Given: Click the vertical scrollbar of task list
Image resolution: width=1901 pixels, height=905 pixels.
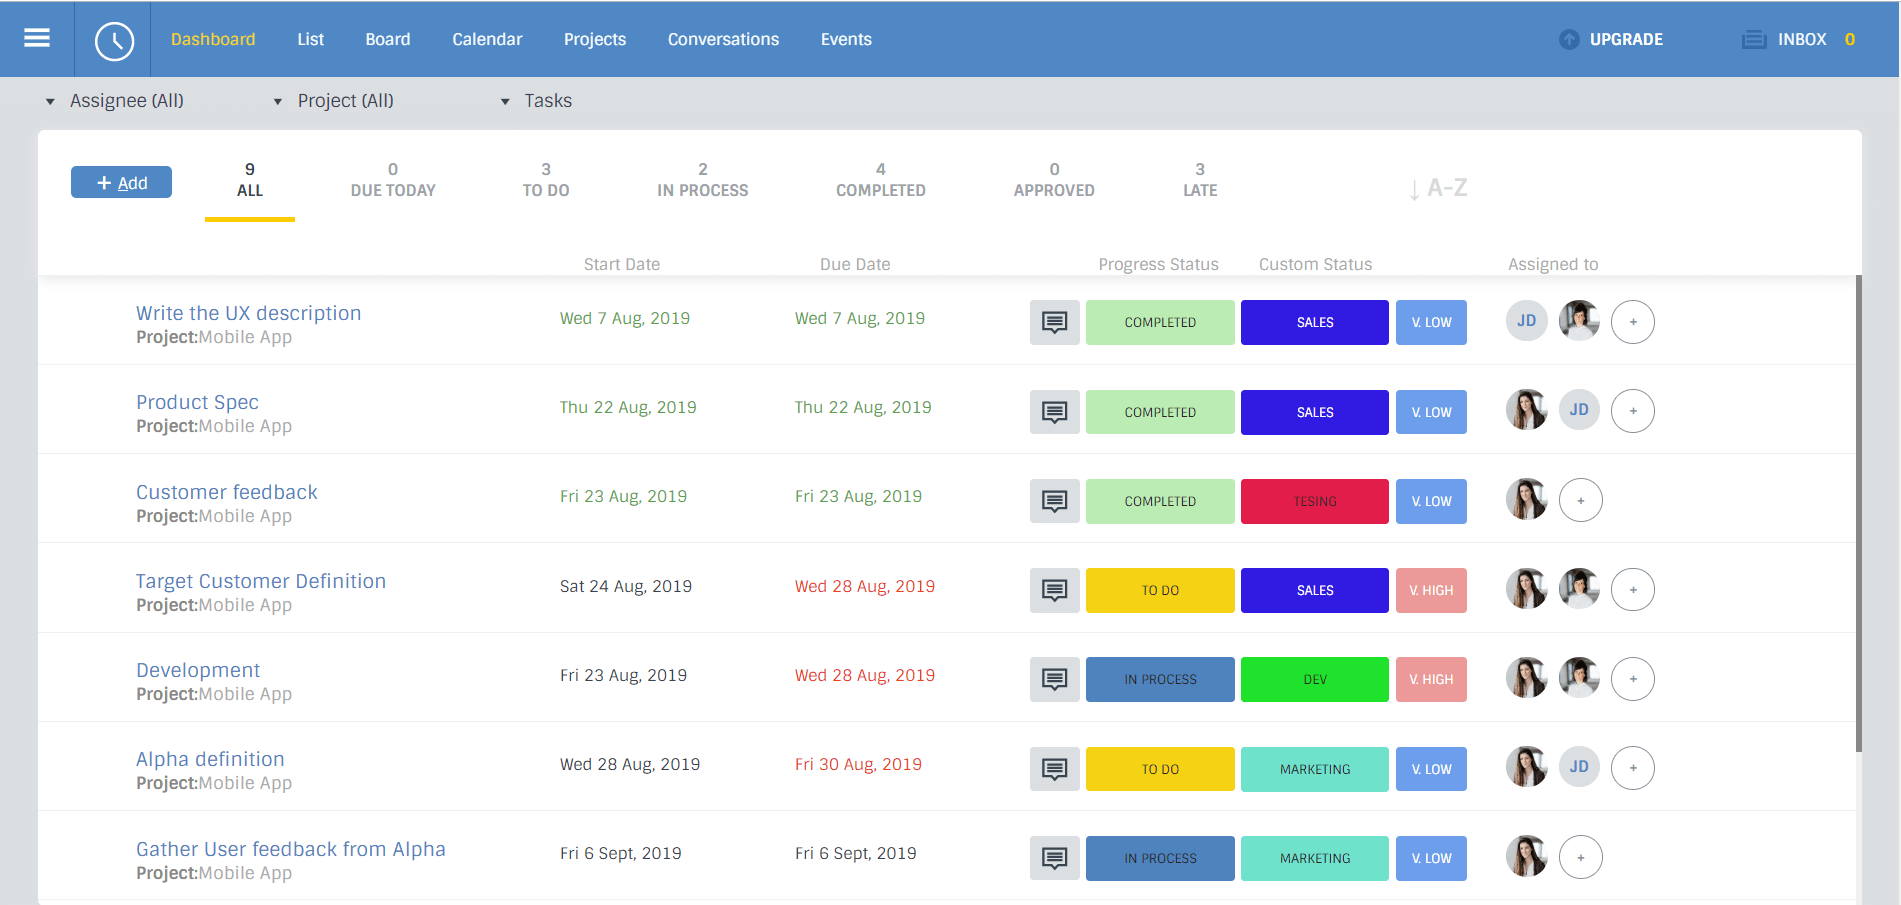Looking at the screenshot, I should 1859,513.
